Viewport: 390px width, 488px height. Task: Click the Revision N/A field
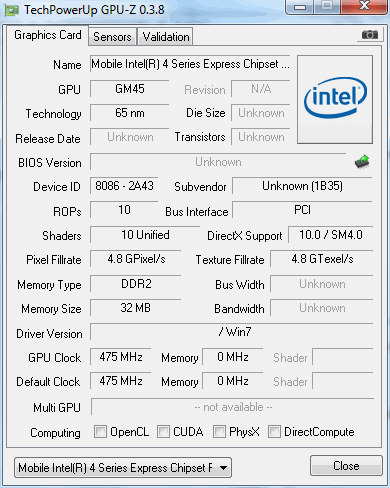(261, 89)
